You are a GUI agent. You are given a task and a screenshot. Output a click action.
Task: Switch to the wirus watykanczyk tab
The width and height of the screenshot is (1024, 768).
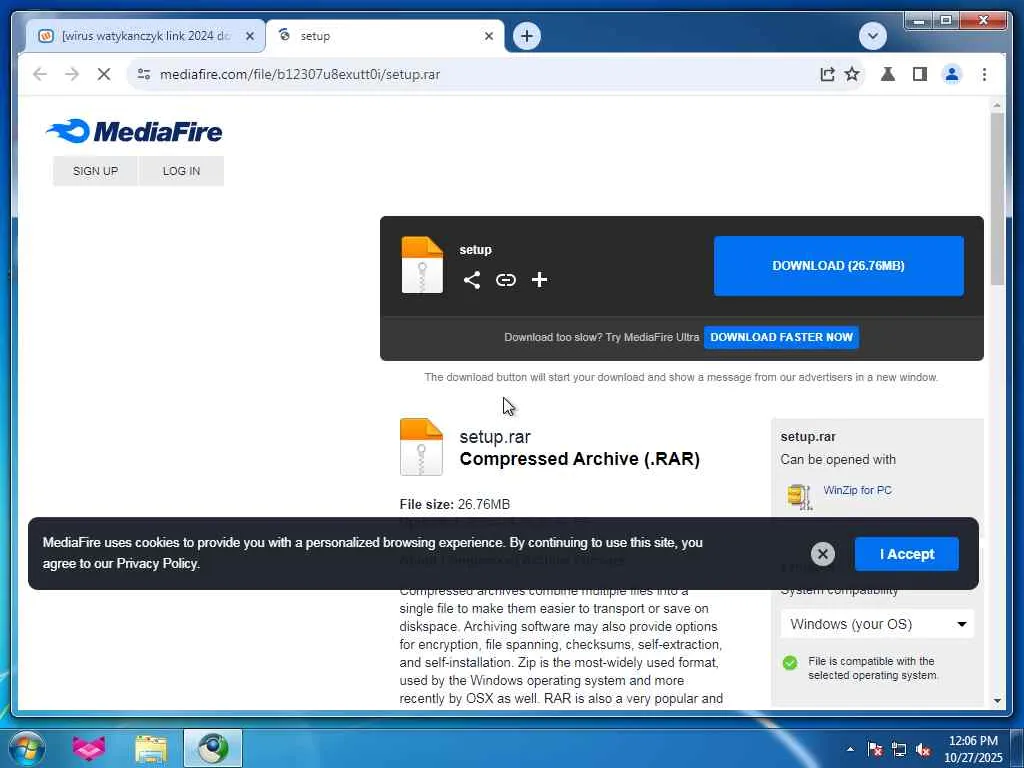[x=146, y=36]
